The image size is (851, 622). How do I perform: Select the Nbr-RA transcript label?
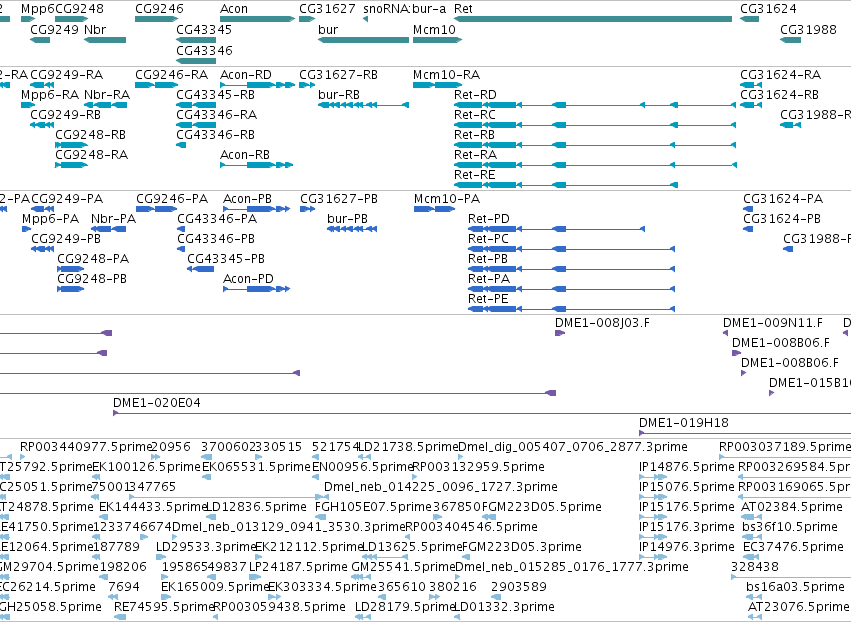tap(107, 95)
